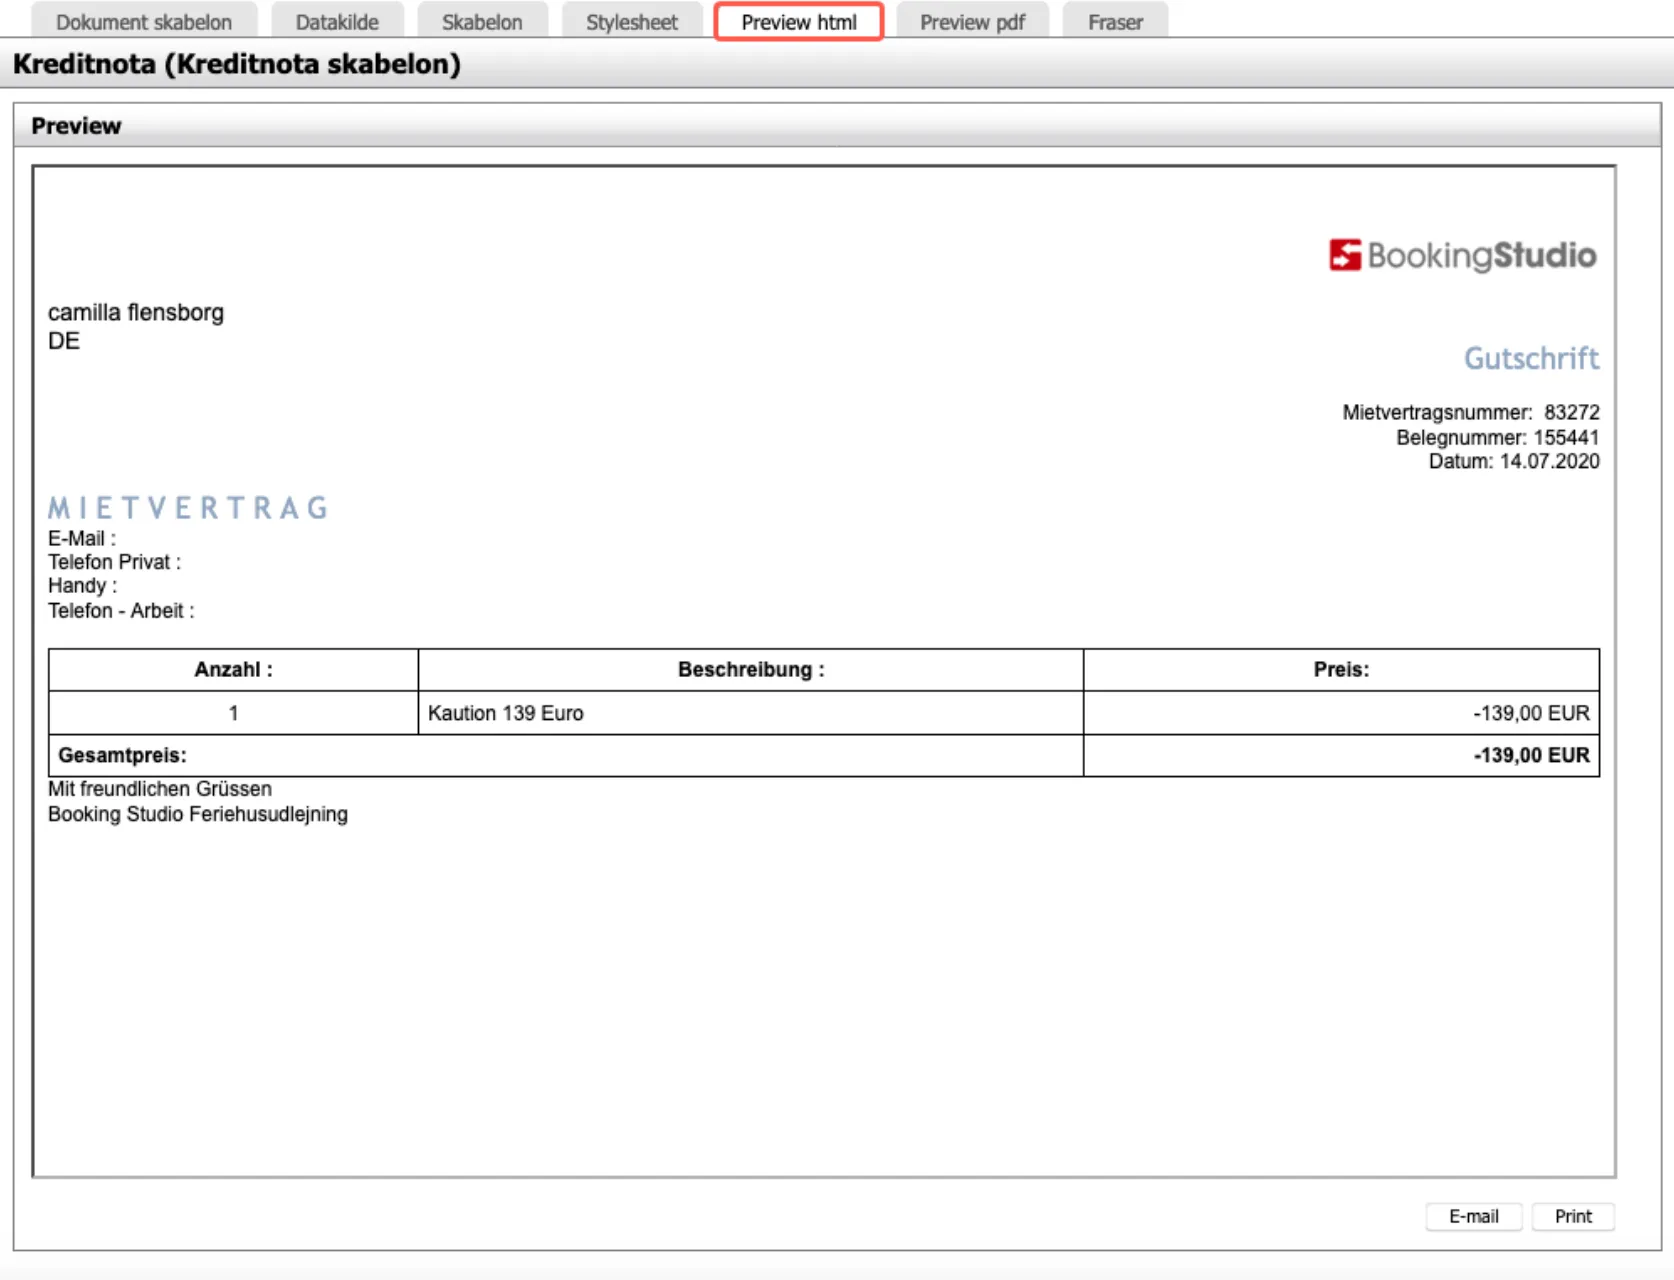This screenshot has height=1280, width=1674.
Task: Click the Preview html tab
Action: pos(798,22)
